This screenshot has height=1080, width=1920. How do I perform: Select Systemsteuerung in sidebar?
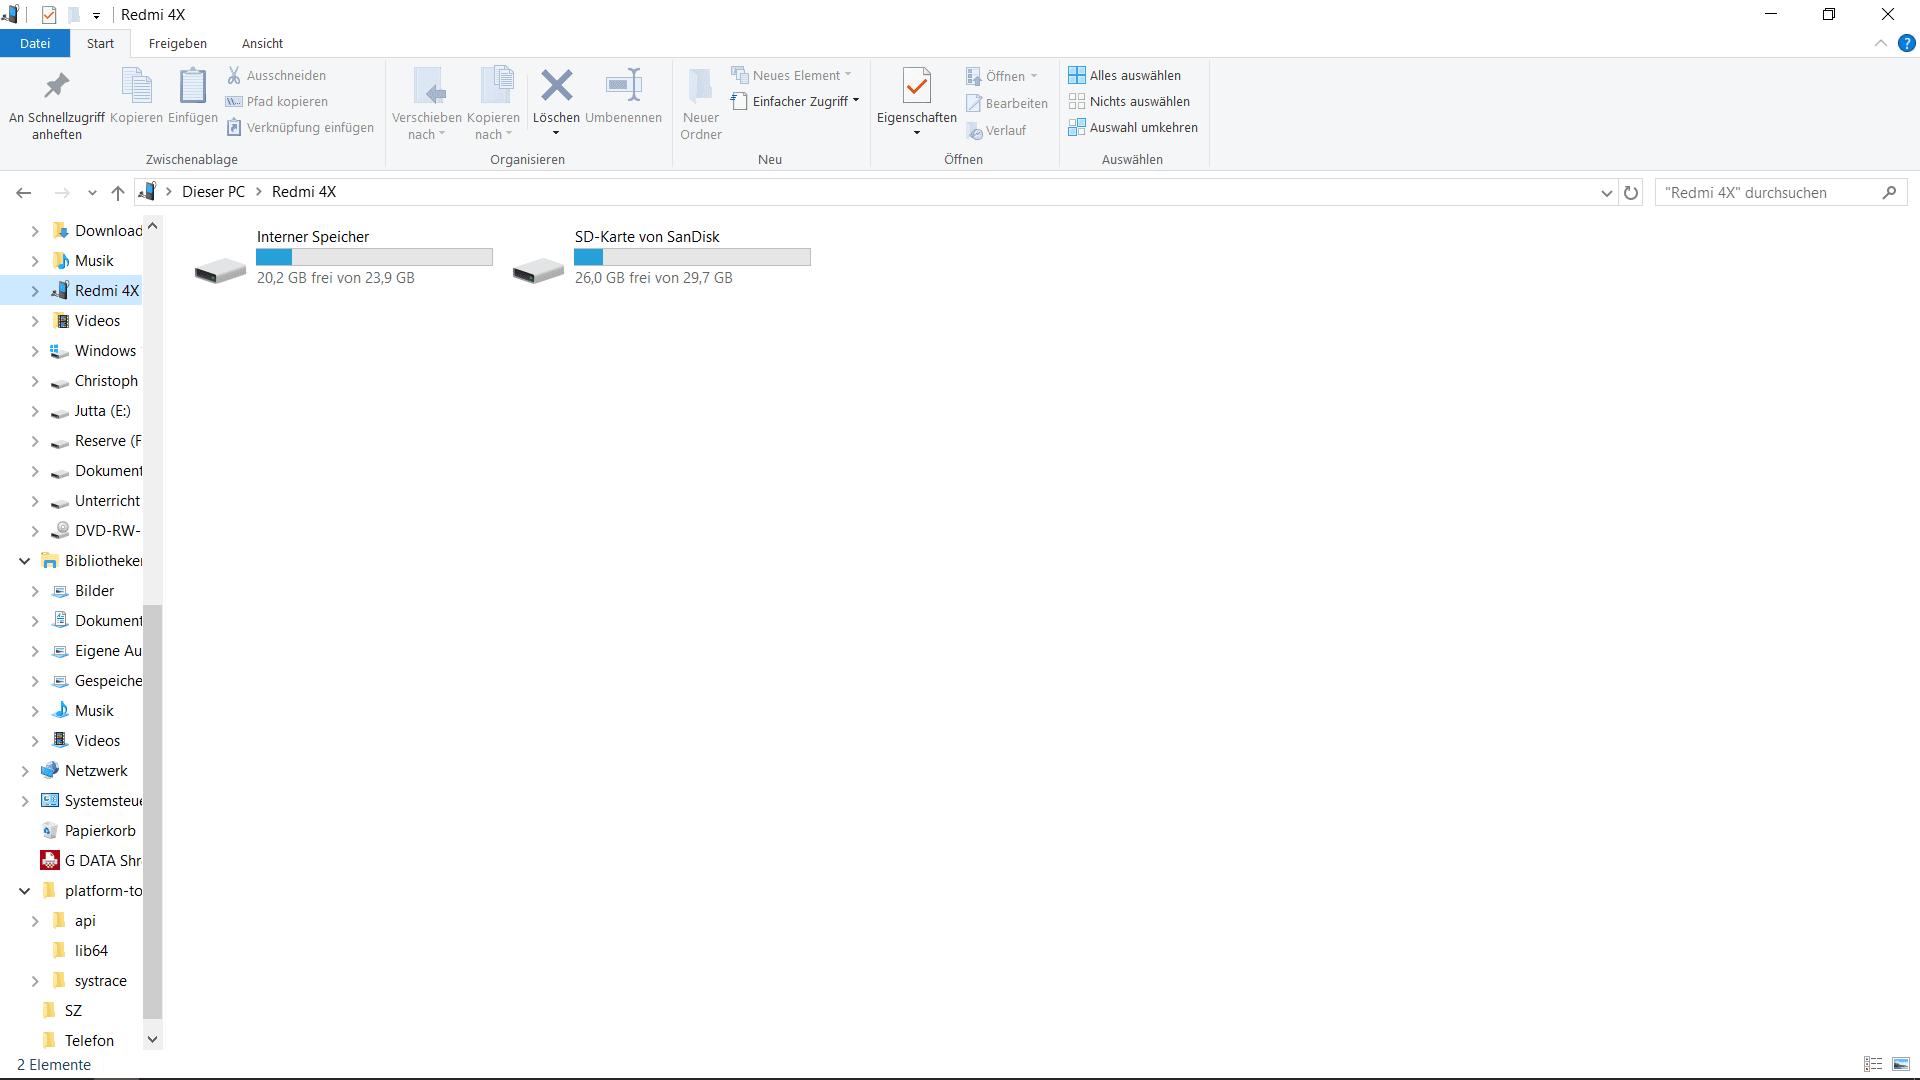tap(103, 801)
